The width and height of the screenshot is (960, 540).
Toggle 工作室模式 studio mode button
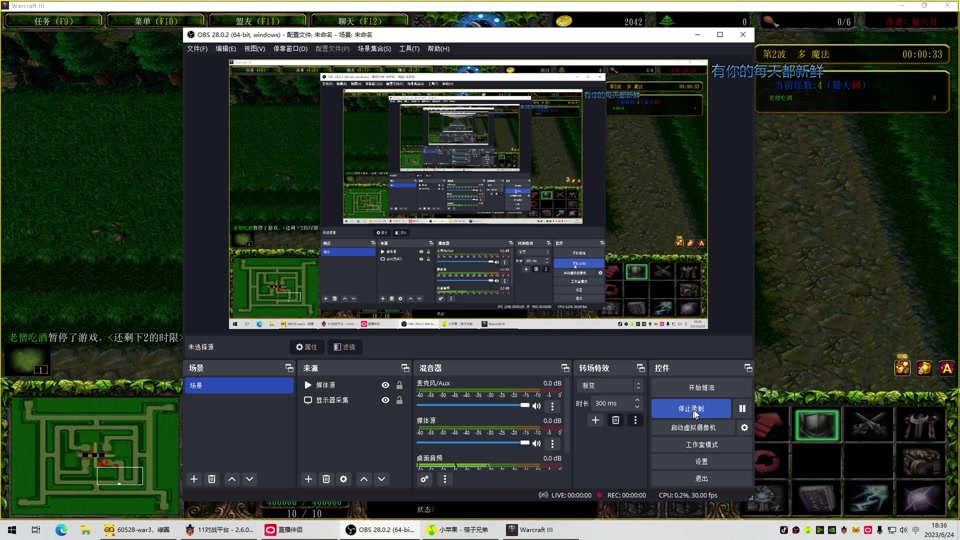tap(701, 444)
